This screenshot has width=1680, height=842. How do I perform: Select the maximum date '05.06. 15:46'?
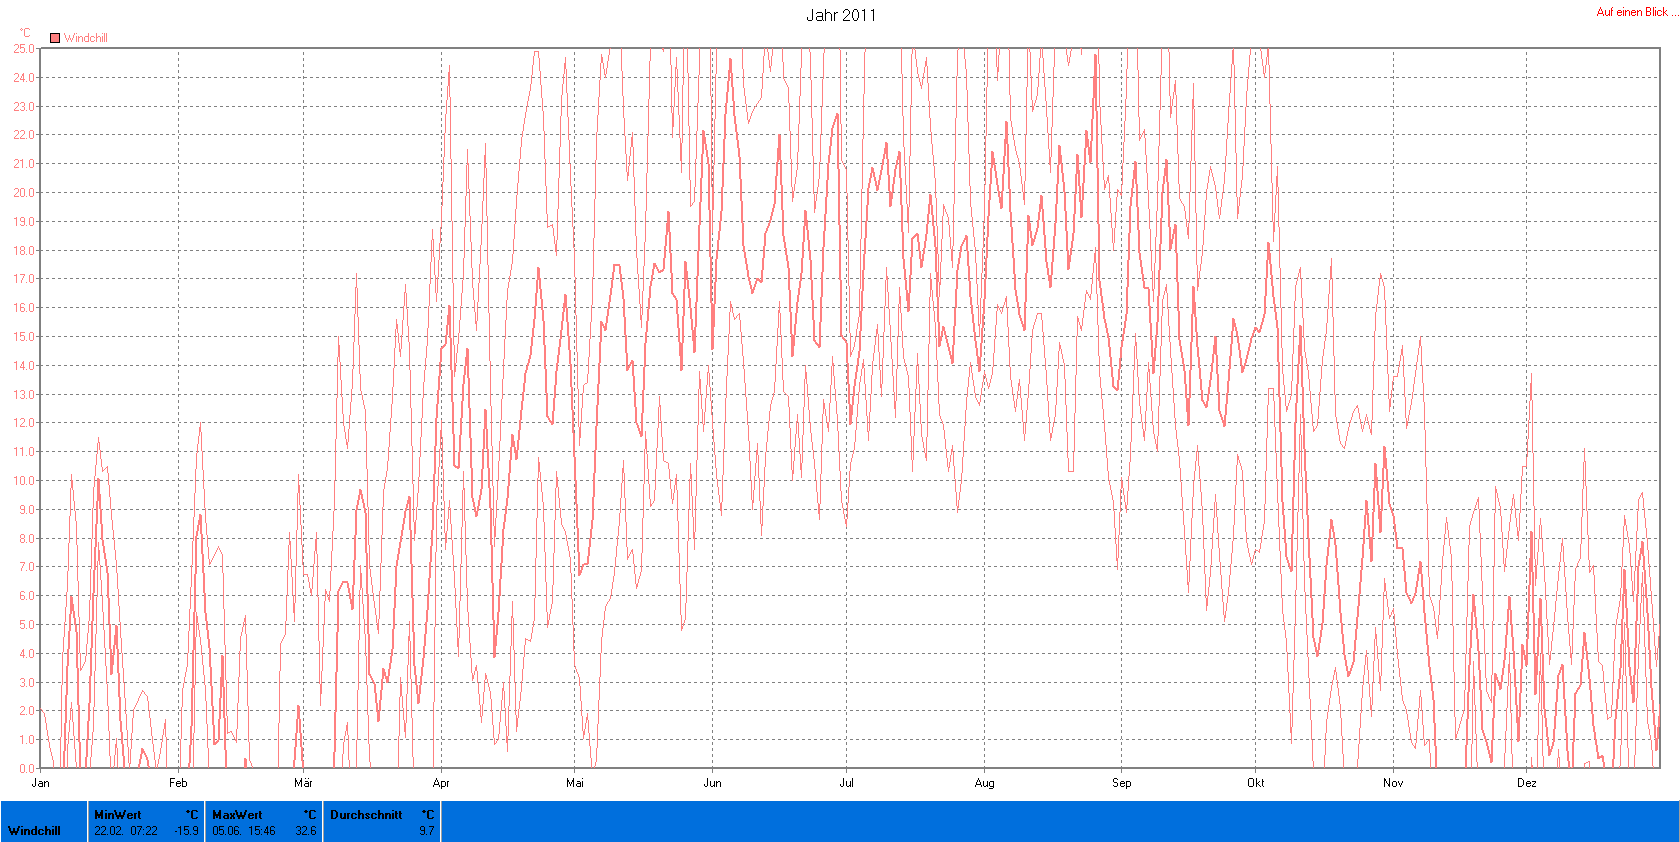click(x=244, y=831)
